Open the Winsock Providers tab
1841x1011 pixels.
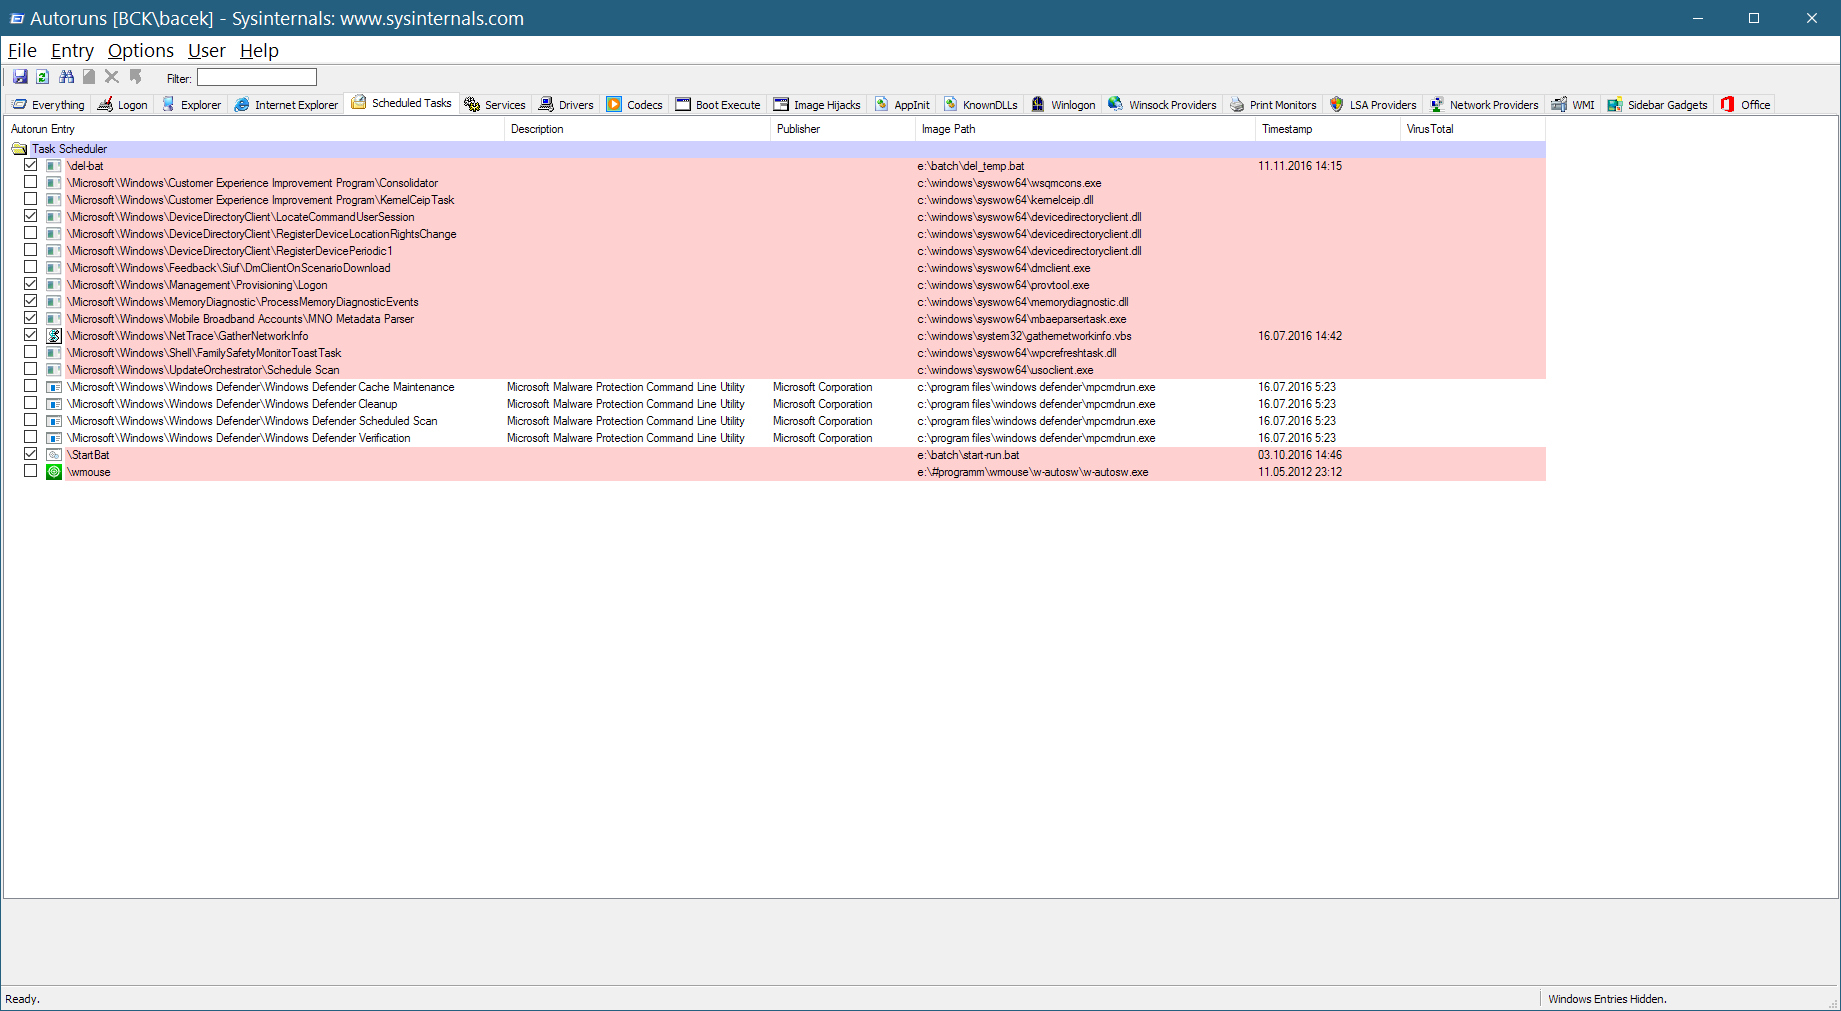point(1162,105)
